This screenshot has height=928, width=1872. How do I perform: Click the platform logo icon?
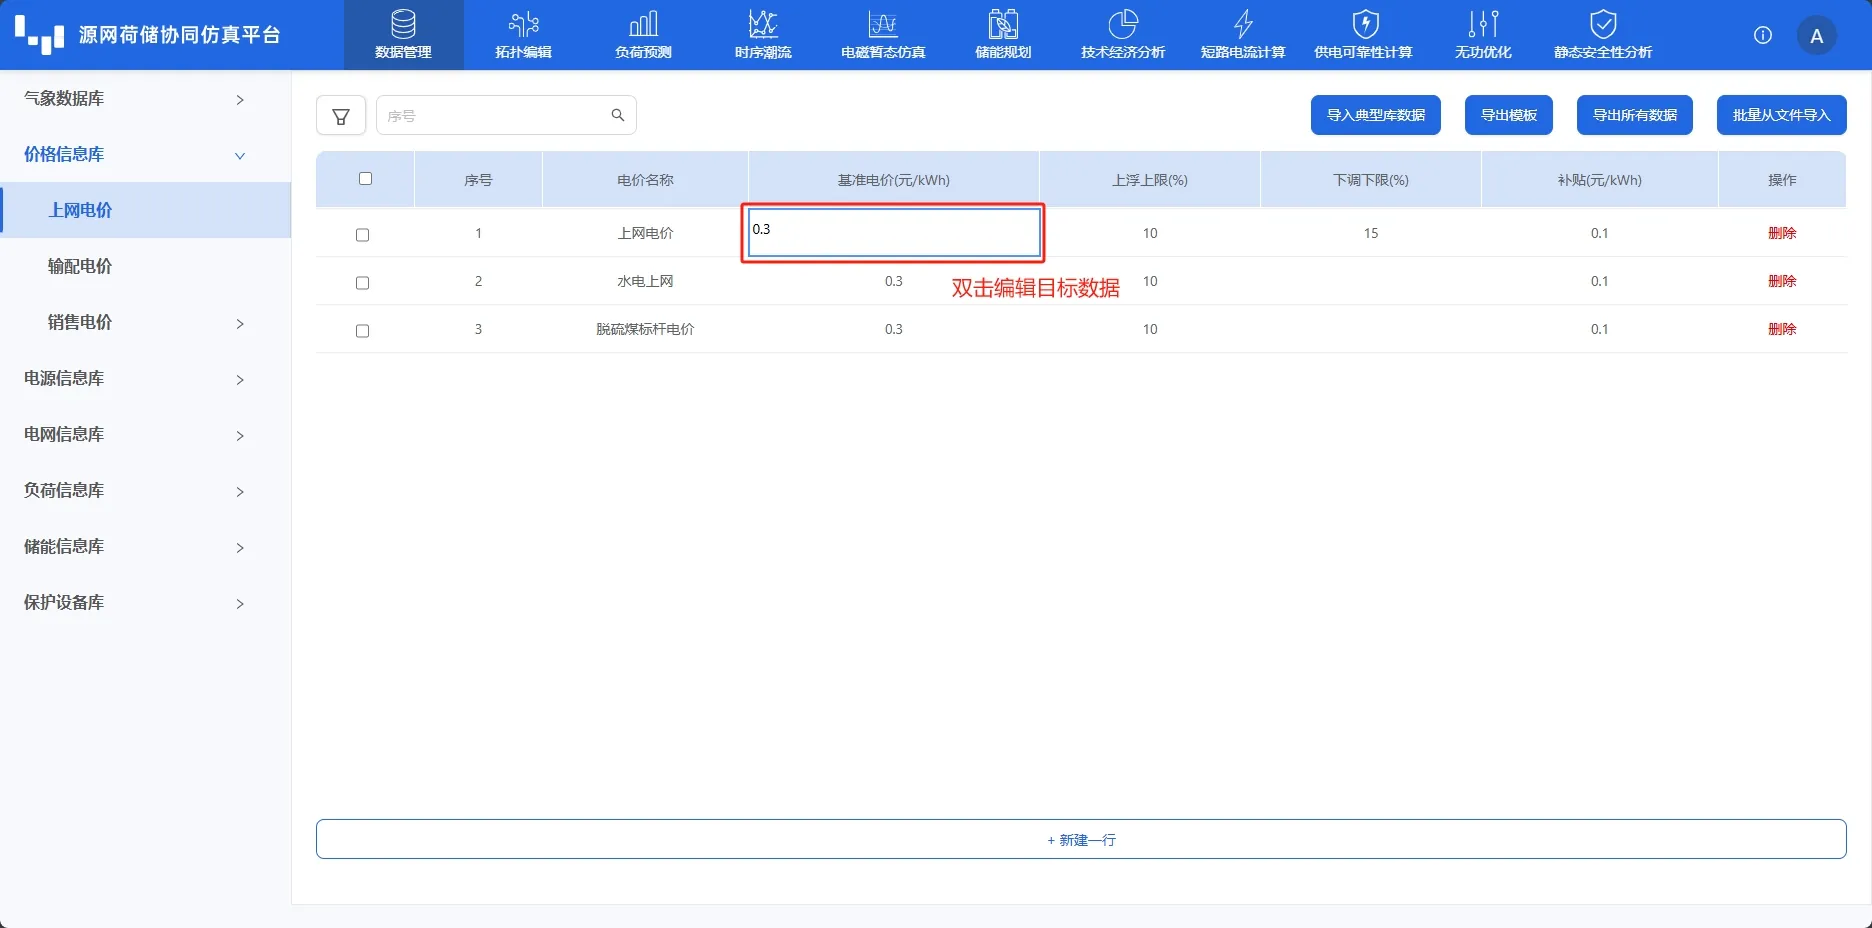tap(40, 35)
